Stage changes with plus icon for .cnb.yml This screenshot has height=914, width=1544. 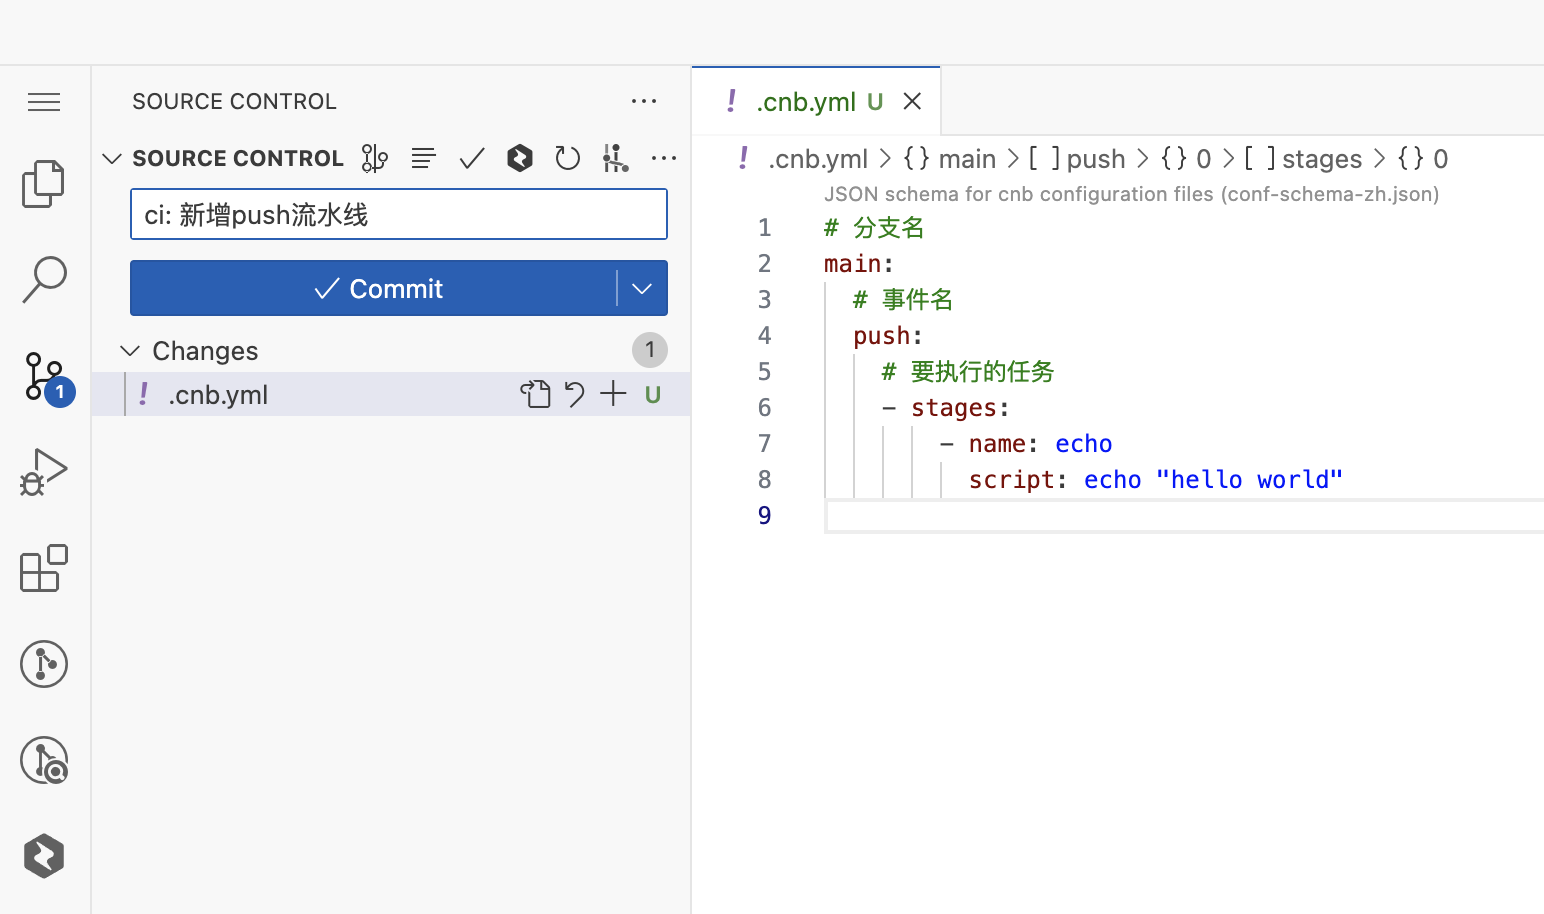point(613,395)
